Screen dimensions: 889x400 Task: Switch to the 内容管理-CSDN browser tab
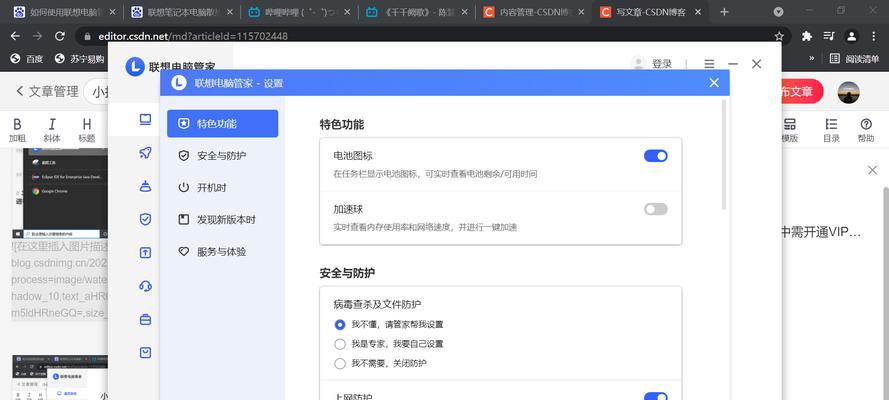[x=535, y=12]
